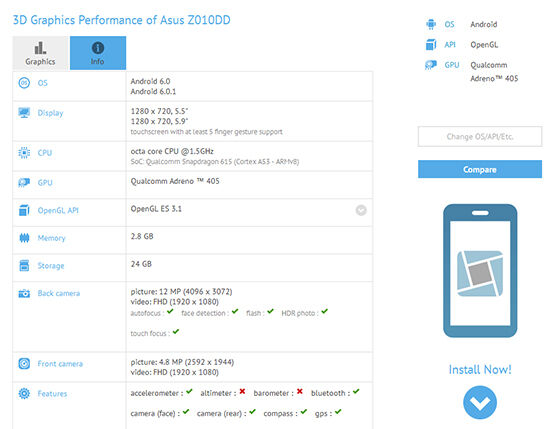Click the sidebar GPU icon
The image size is (550, 429).
pos(431,65)
